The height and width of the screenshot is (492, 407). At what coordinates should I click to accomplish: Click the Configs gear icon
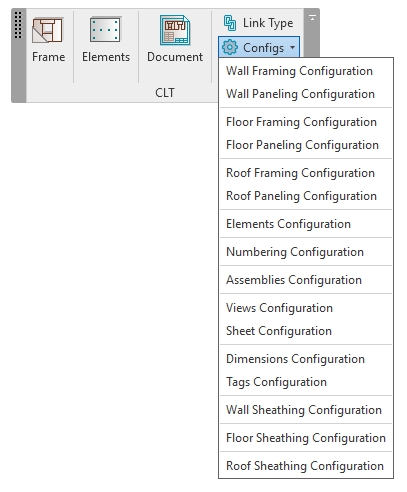point(230,47)
